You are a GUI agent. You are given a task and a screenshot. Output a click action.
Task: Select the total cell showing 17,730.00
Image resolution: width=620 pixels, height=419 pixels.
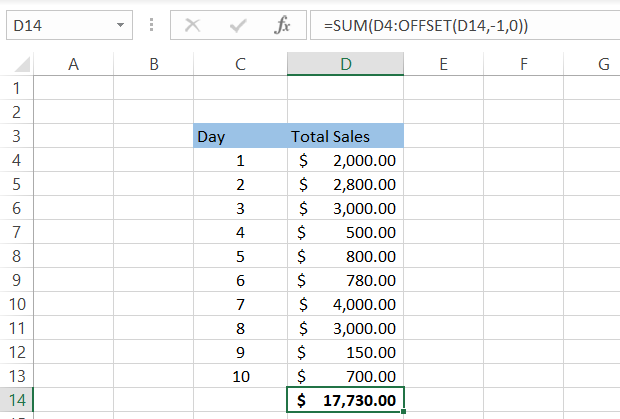point(345,400)
